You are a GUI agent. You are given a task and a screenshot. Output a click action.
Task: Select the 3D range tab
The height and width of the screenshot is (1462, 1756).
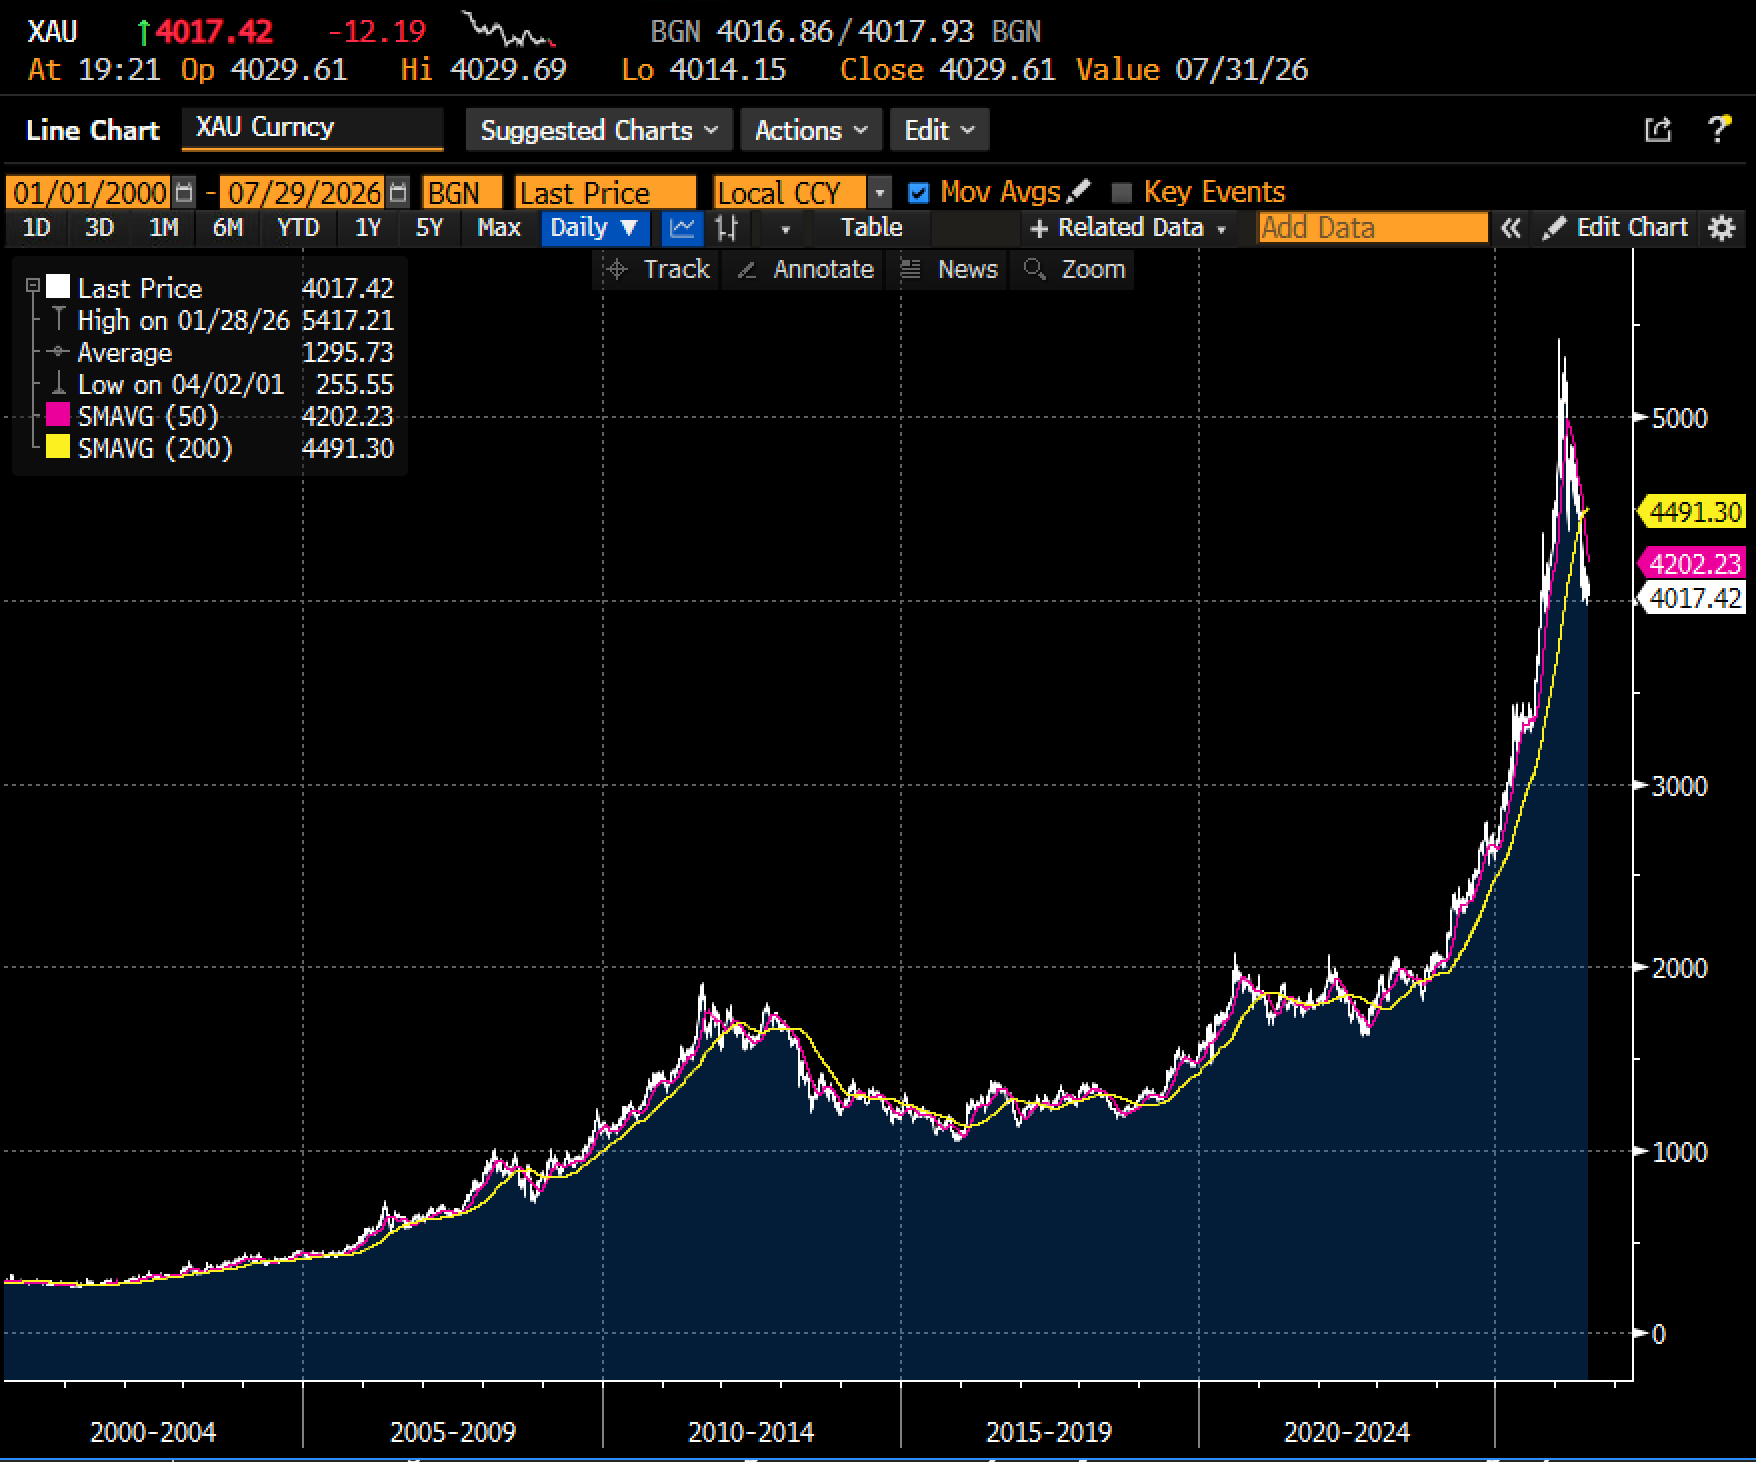(99, 228)
